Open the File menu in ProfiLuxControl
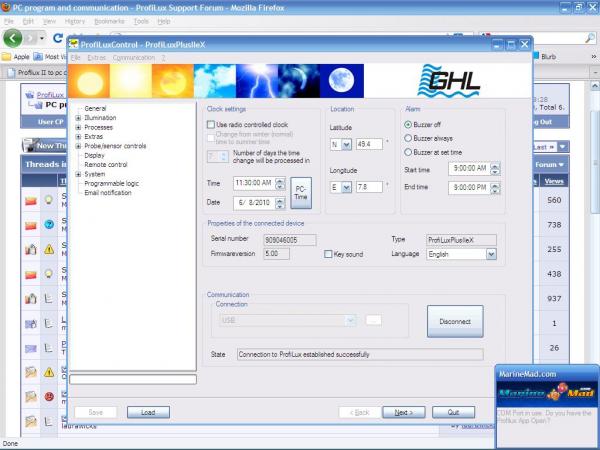The height and width of the screenshot is (450, 600). point(76,57)
